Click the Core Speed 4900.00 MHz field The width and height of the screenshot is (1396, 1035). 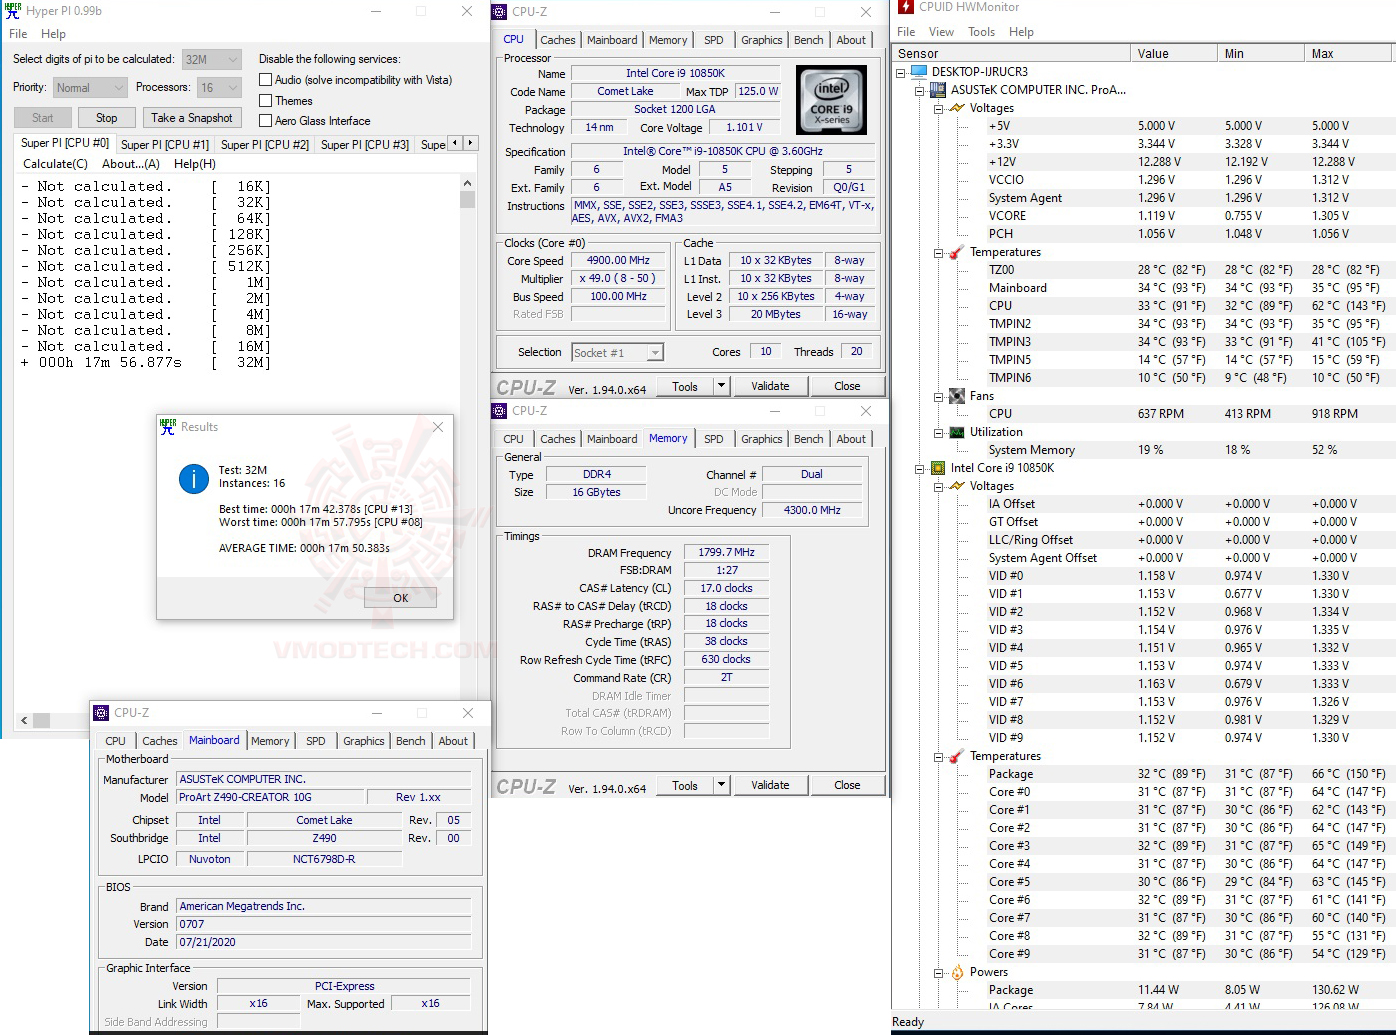618,260
